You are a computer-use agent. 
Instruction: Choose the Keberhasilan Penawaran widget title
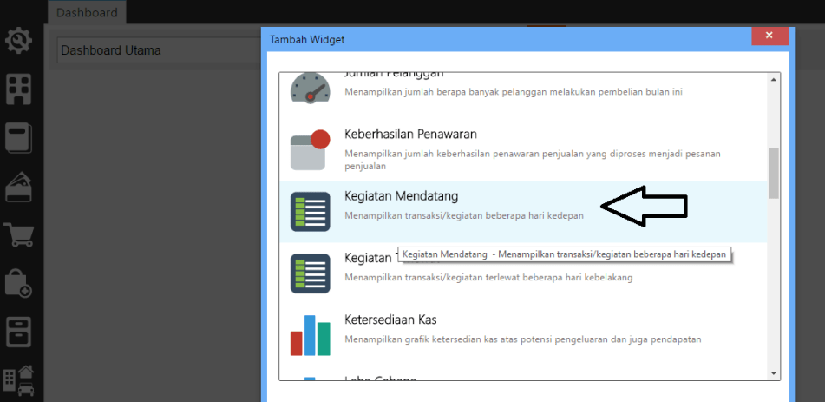coord(410,134)
